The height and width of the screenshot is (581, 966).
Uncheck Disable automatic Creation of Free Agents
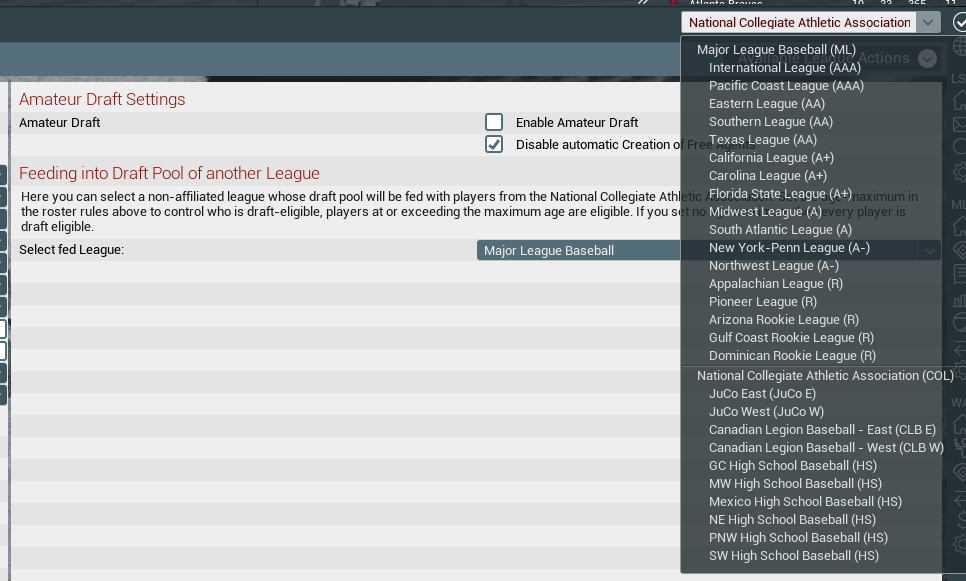[493, 144]
